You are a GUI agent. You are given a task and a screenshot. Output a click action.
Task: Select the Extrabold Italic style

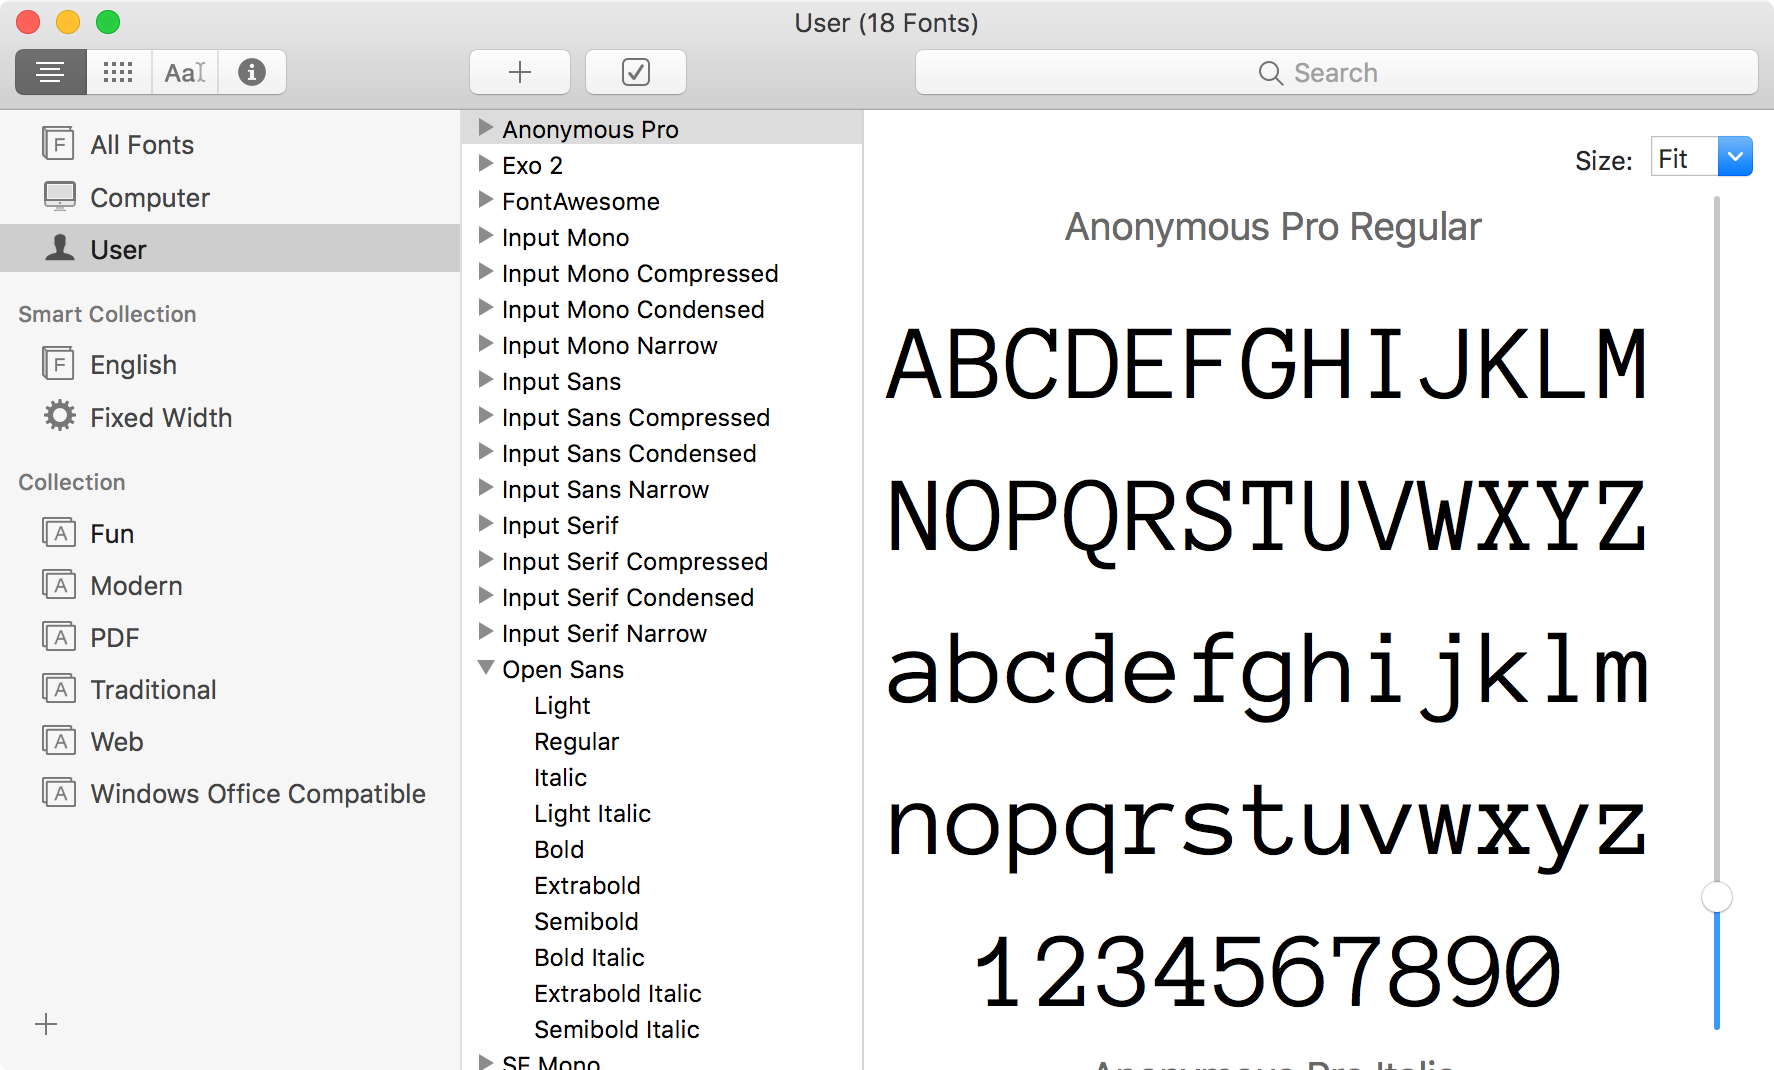[x=617, y=994]
